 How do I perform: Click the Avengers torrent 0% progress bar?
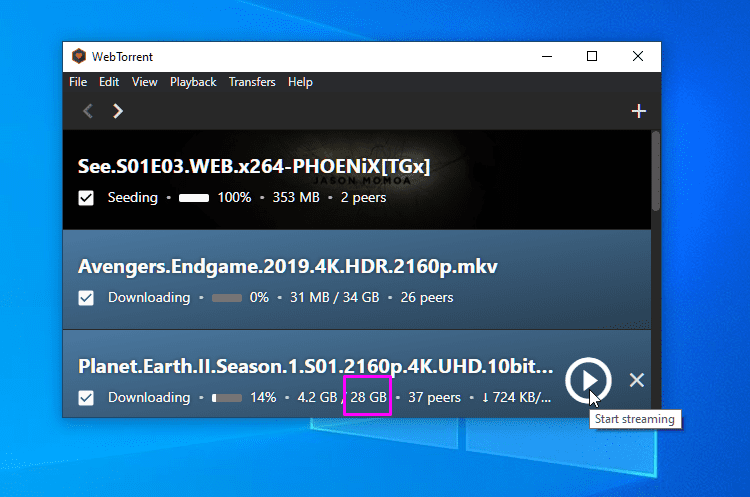click(x=227, y=298)
